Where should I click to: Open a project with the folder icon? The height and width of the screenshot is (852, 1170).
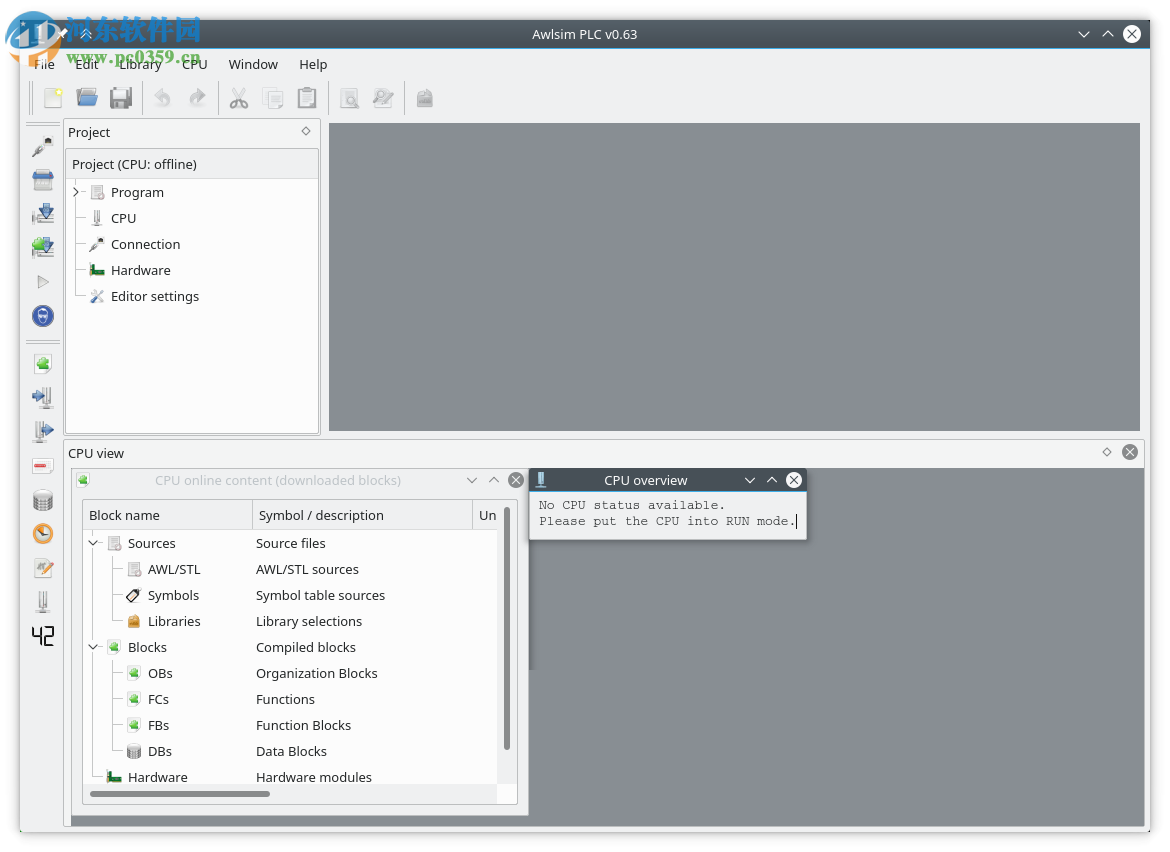(x=86, y=97)
